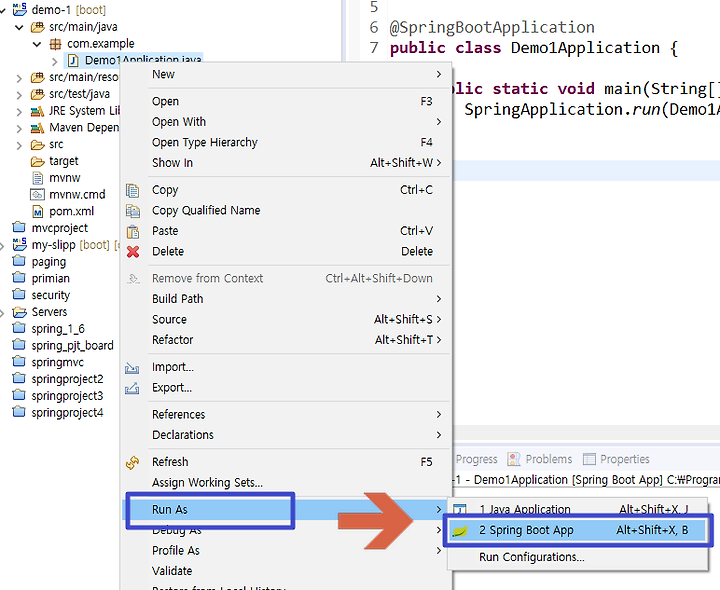This screenshot has height=590, width=720.
Task: Click the JRE System Library icon
Action: click(x=37, y=111)
